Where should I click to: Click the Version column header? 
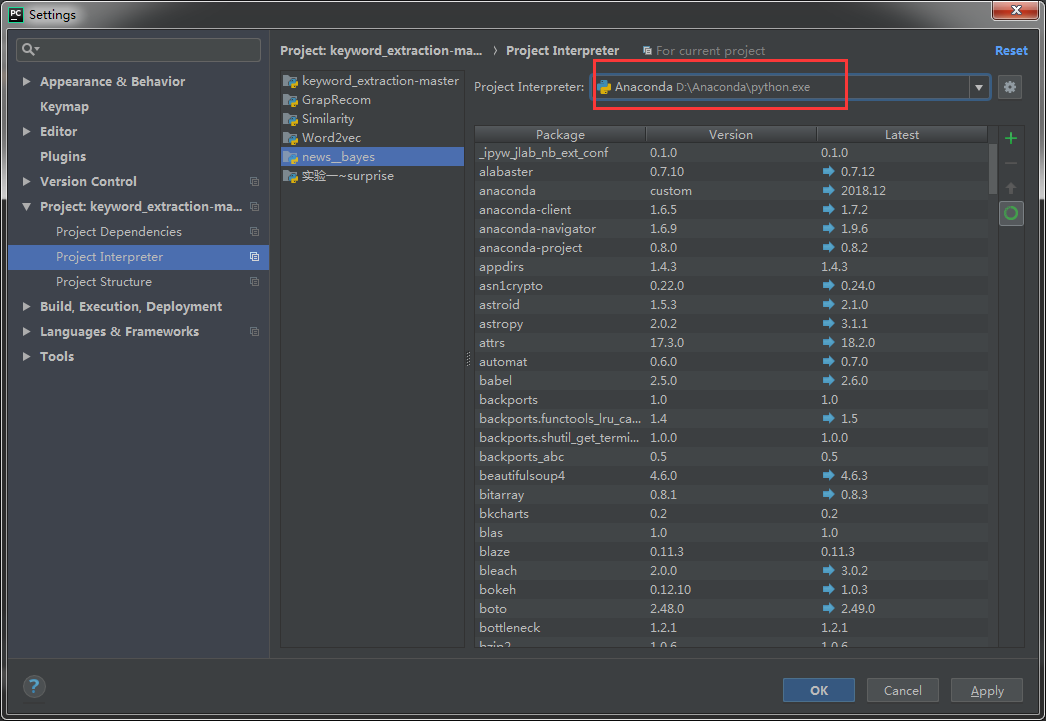coord(731,135)
